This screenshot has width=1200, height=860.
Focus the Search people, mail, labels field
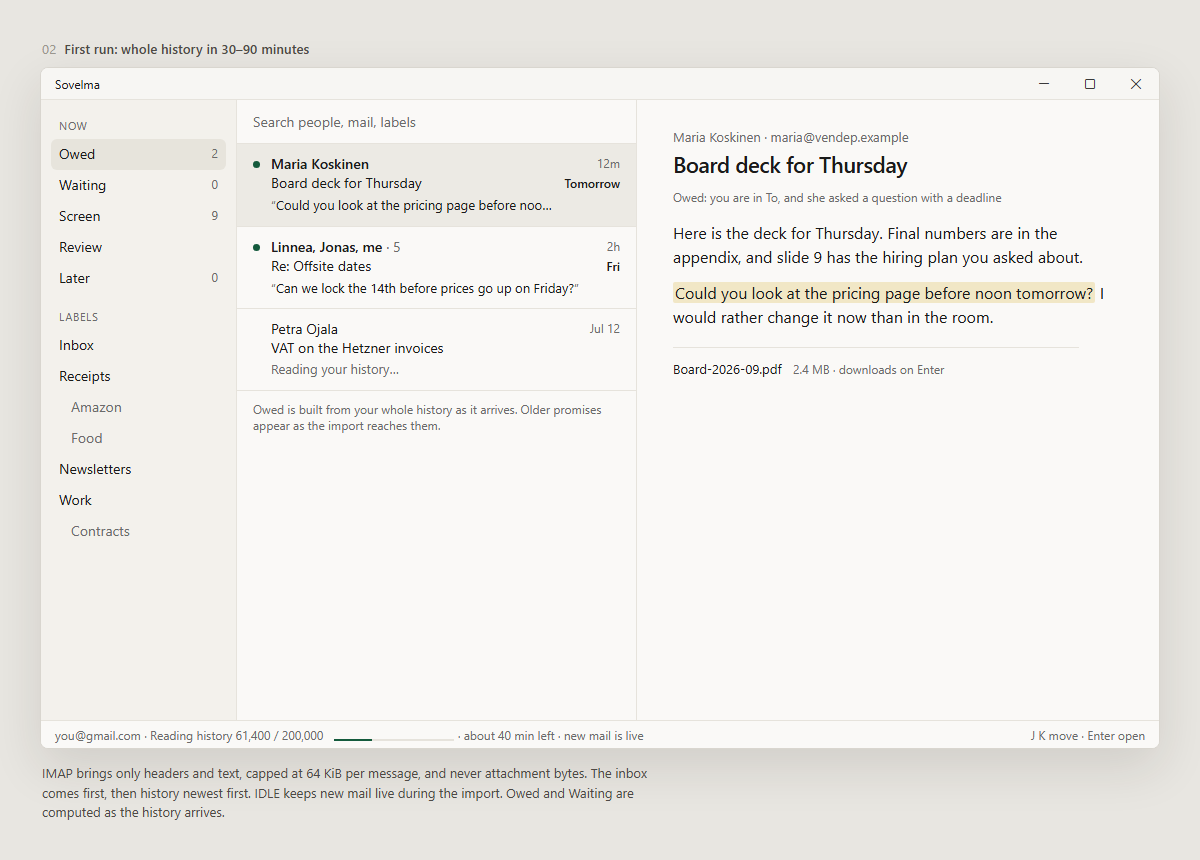[x=436, y=122]
